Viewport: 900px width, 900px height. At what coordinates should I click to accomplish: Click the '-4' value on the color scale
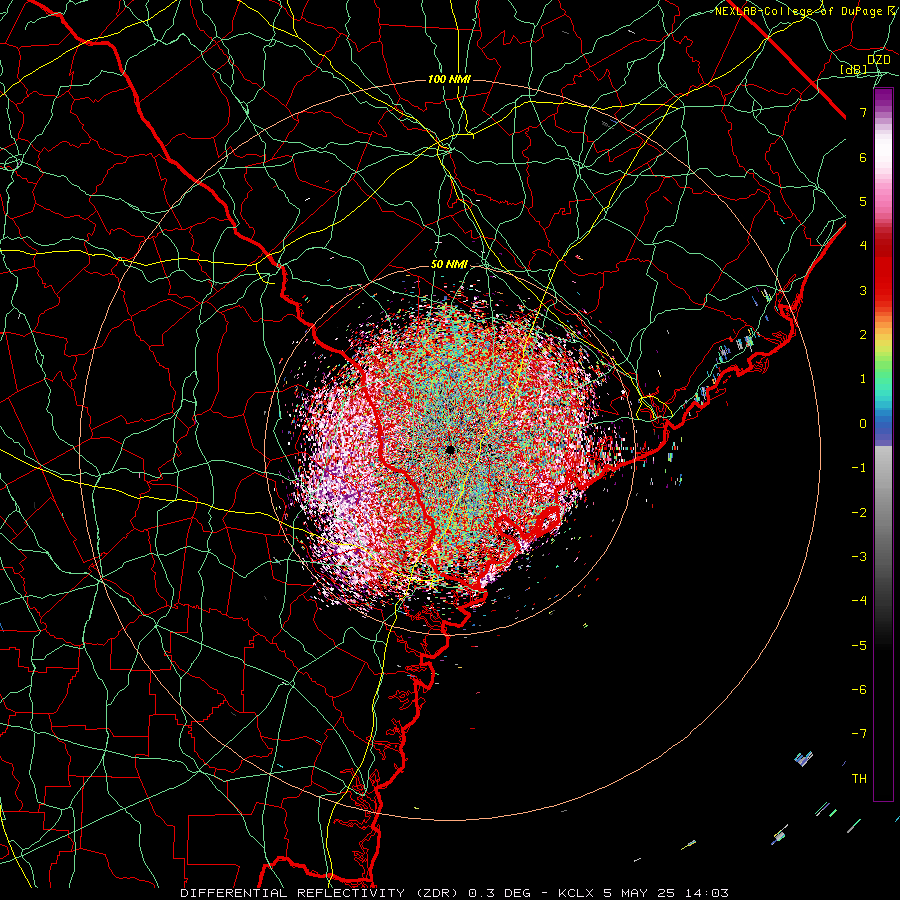click(859, 601)
